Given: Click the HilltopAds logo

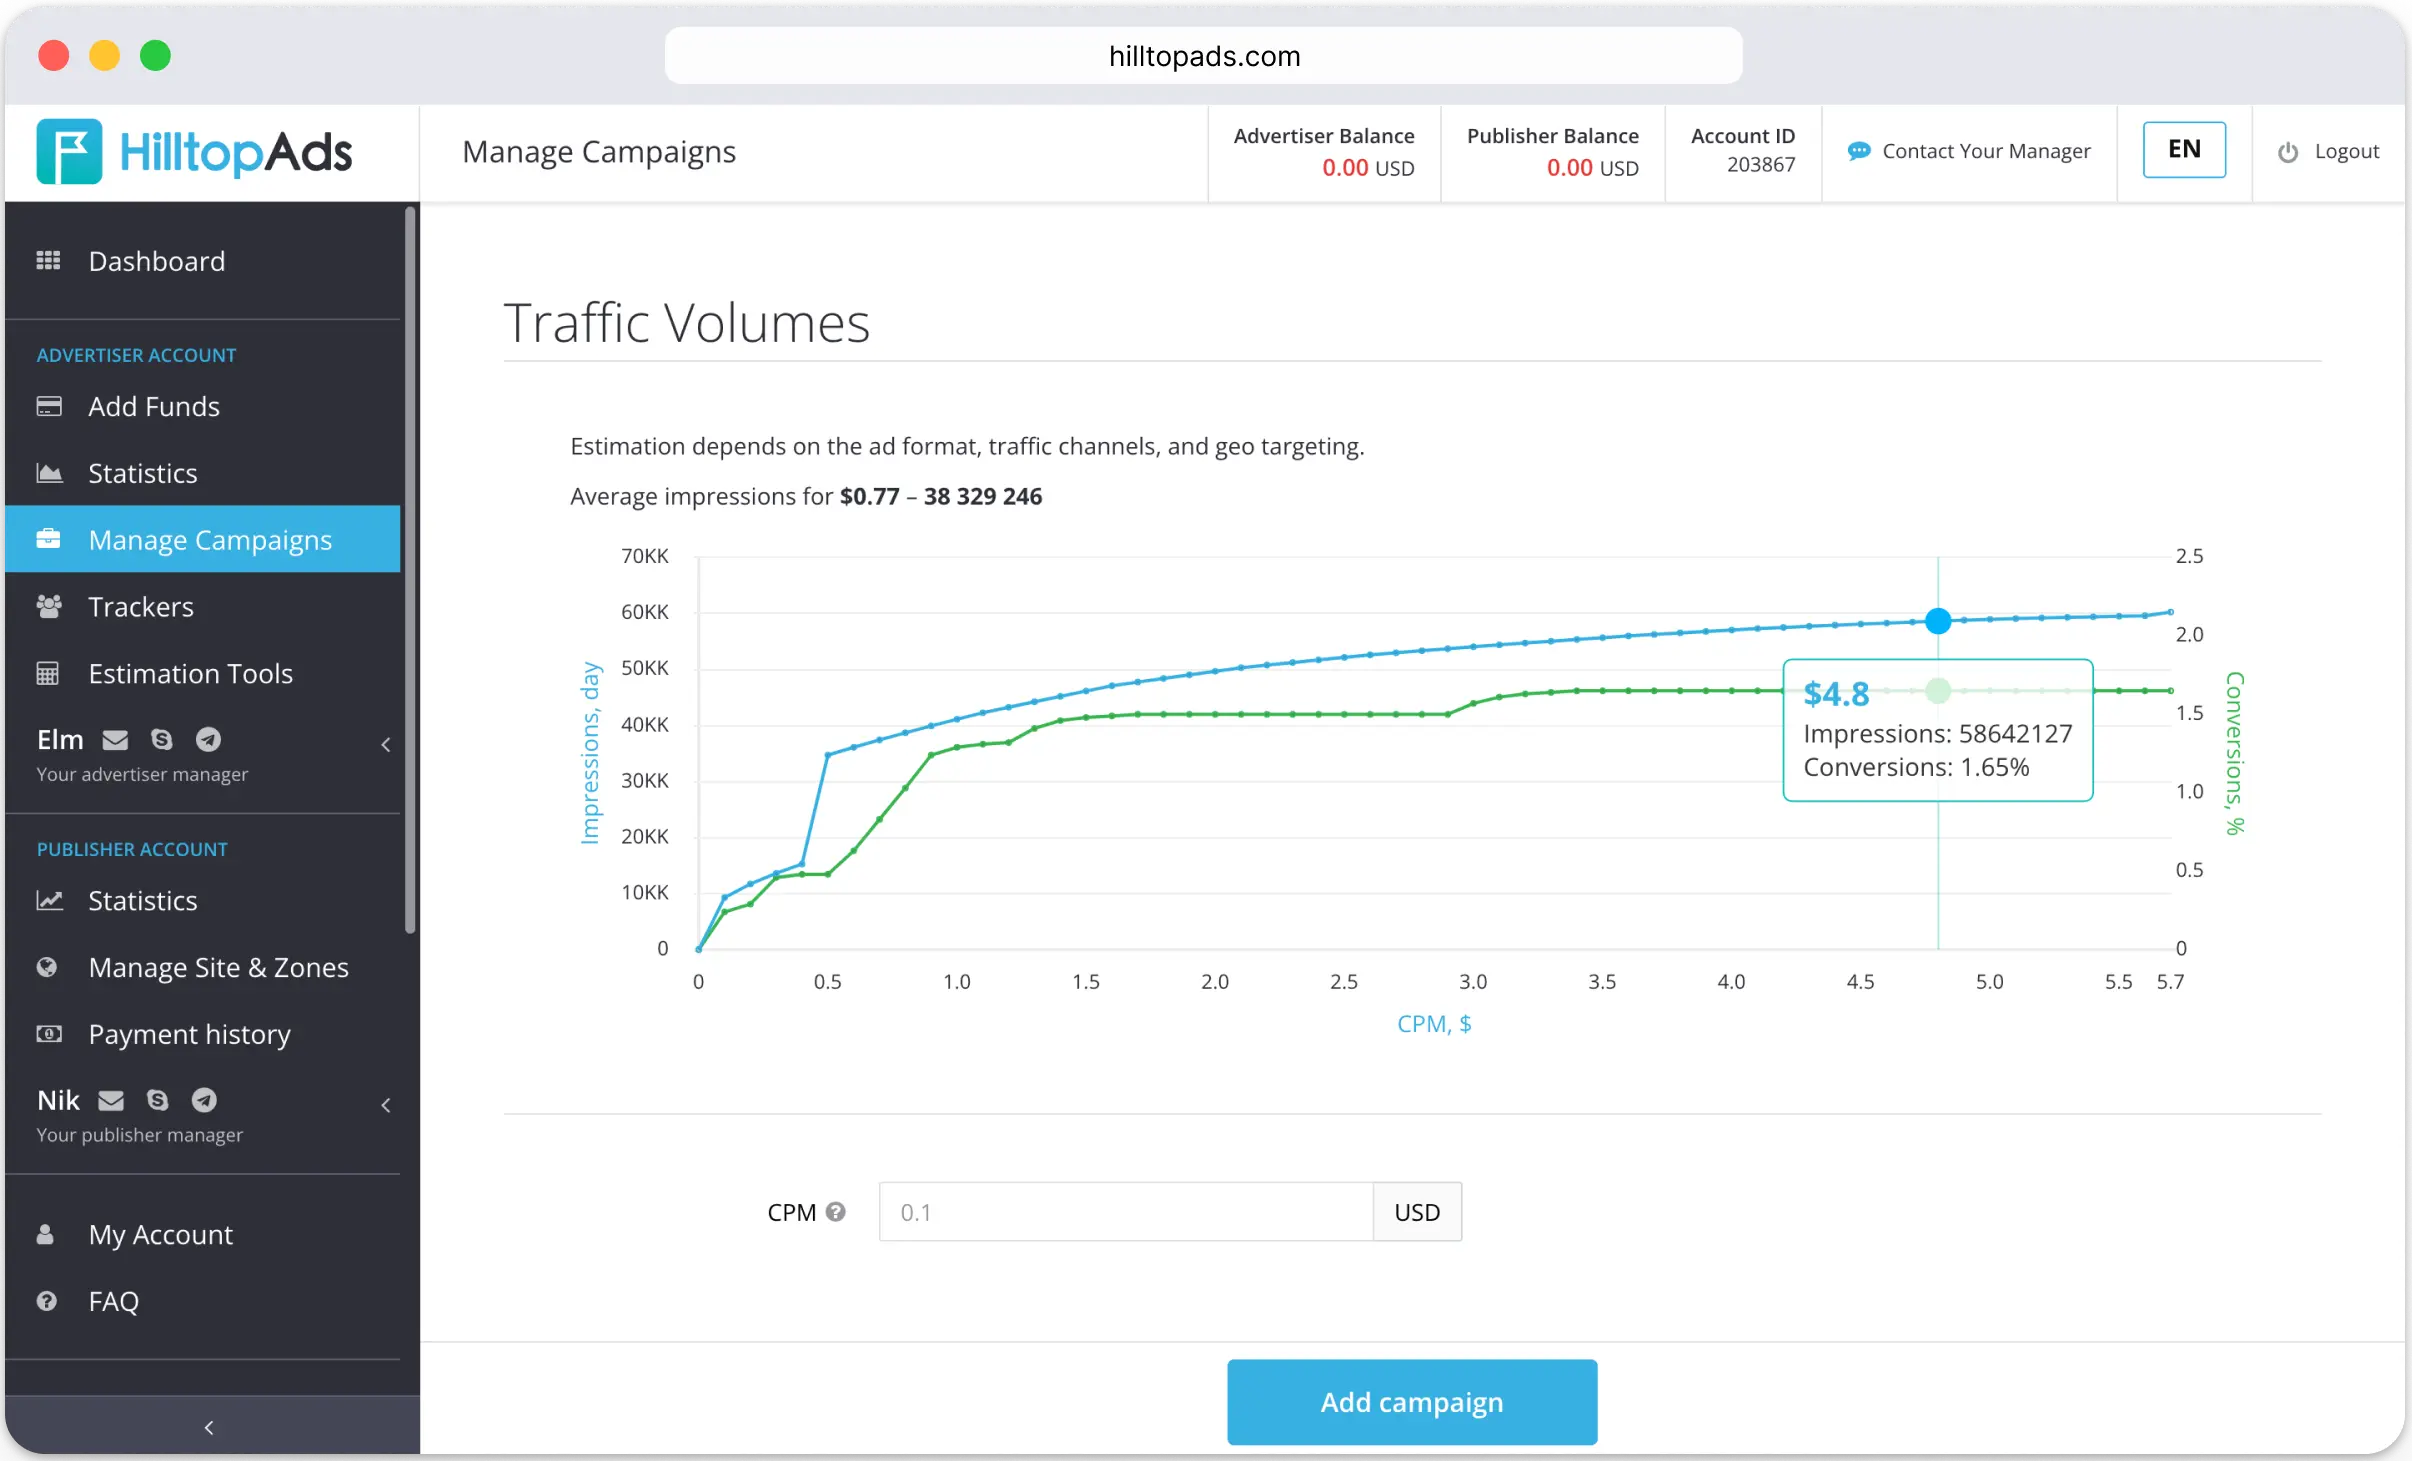Looking at the screenshot, I should tap(195, 152).
